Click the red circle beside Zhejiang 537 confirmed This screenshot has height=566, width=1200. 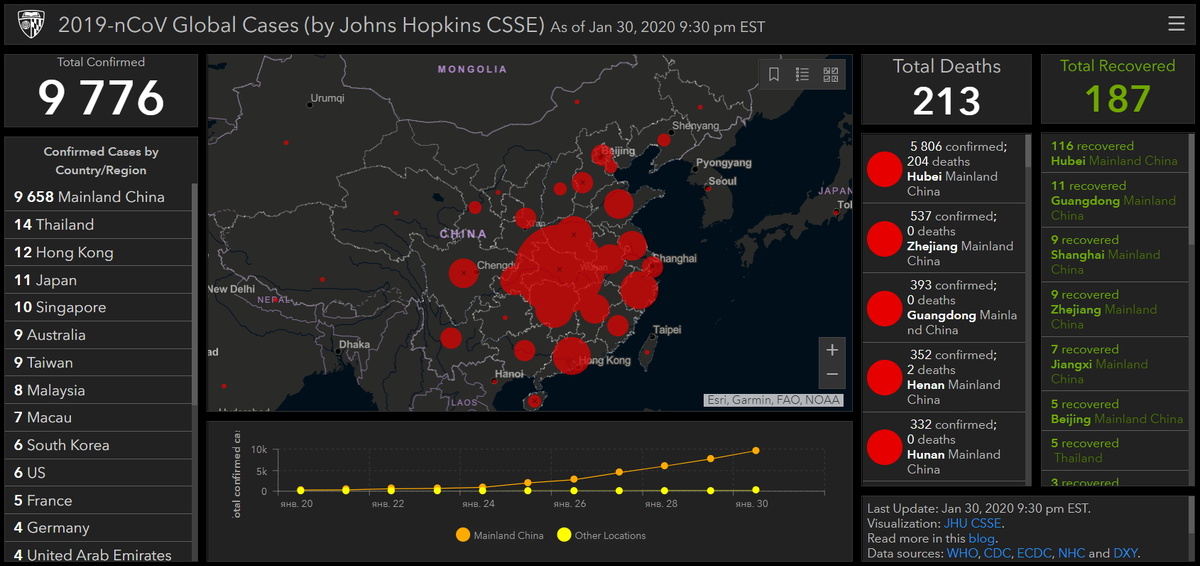pyautogui.click(x=884, y=239)
